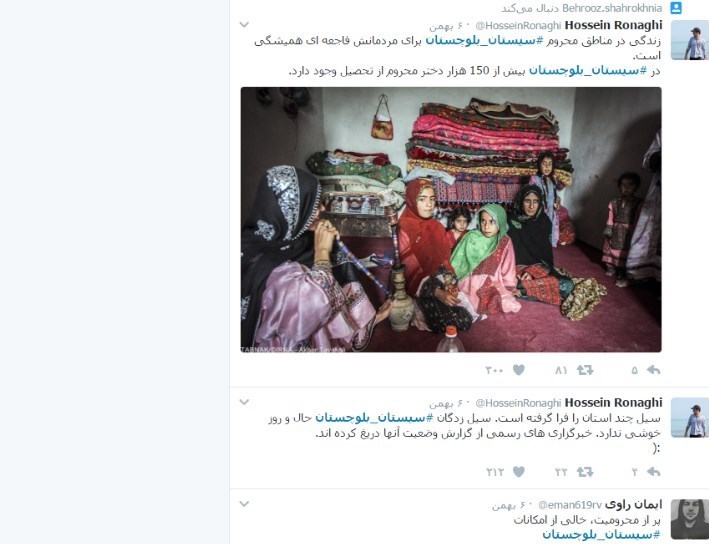Image resolution: width=709 pixels, height=544 pixels.
Task: Click the follower person icon beside Behrooz.shahrokhnia
Action: pos(676,8)
